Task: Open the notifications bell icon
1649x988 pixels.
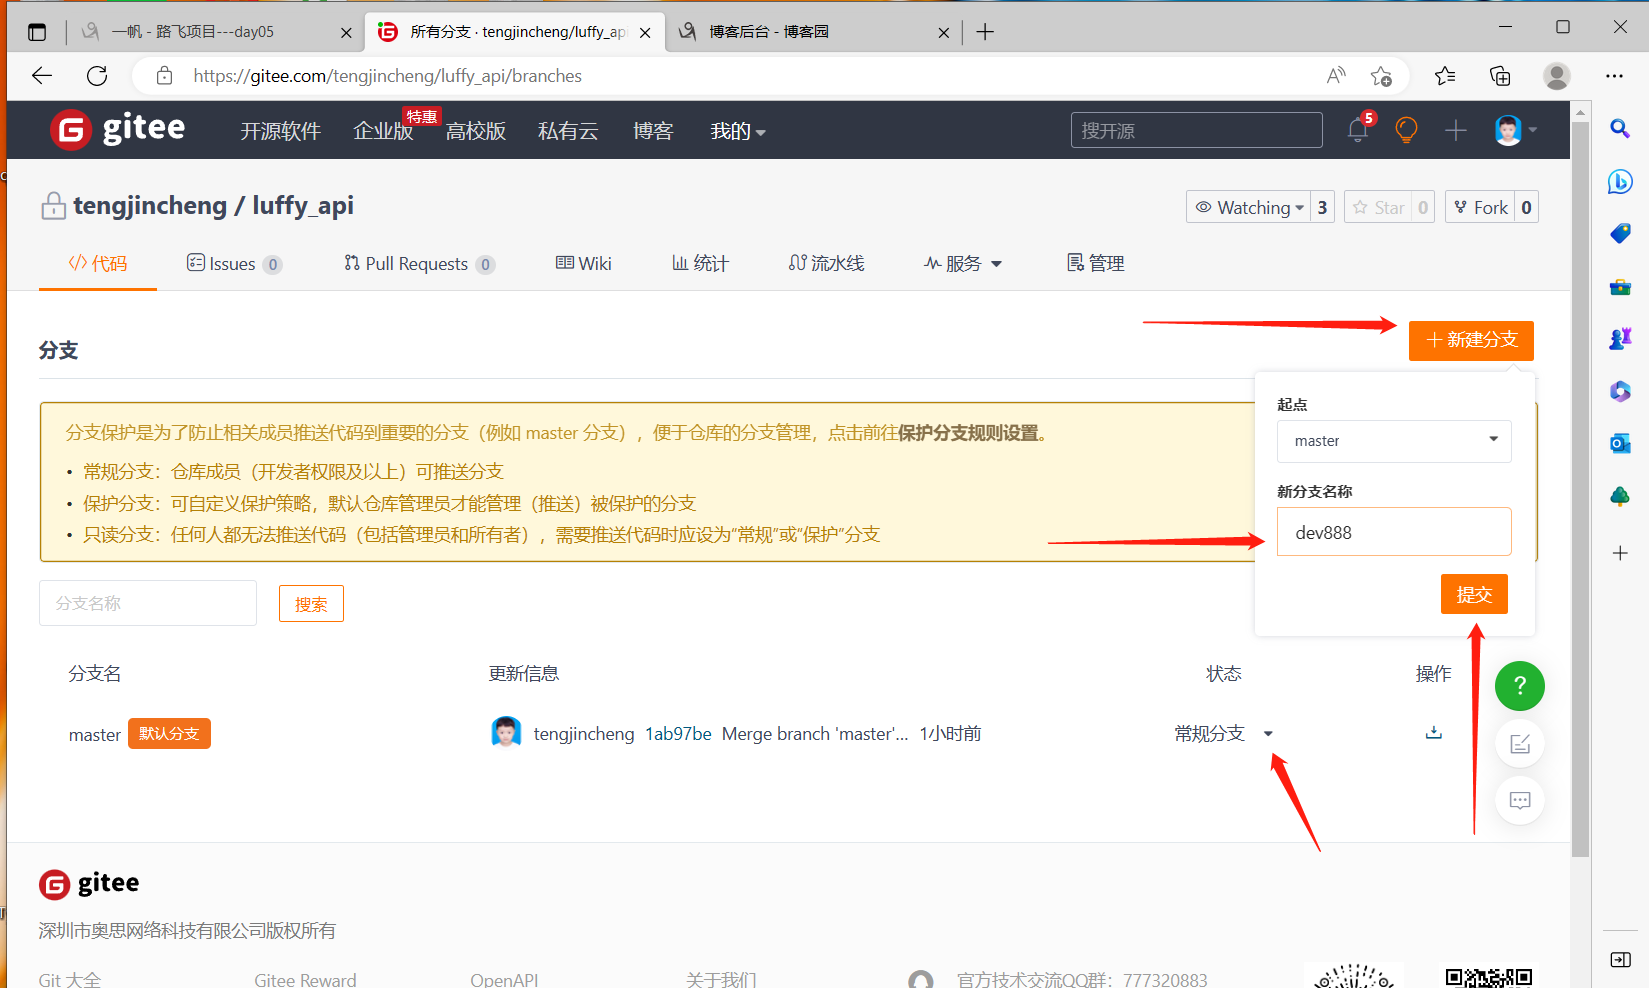Action: (1357, 129)
